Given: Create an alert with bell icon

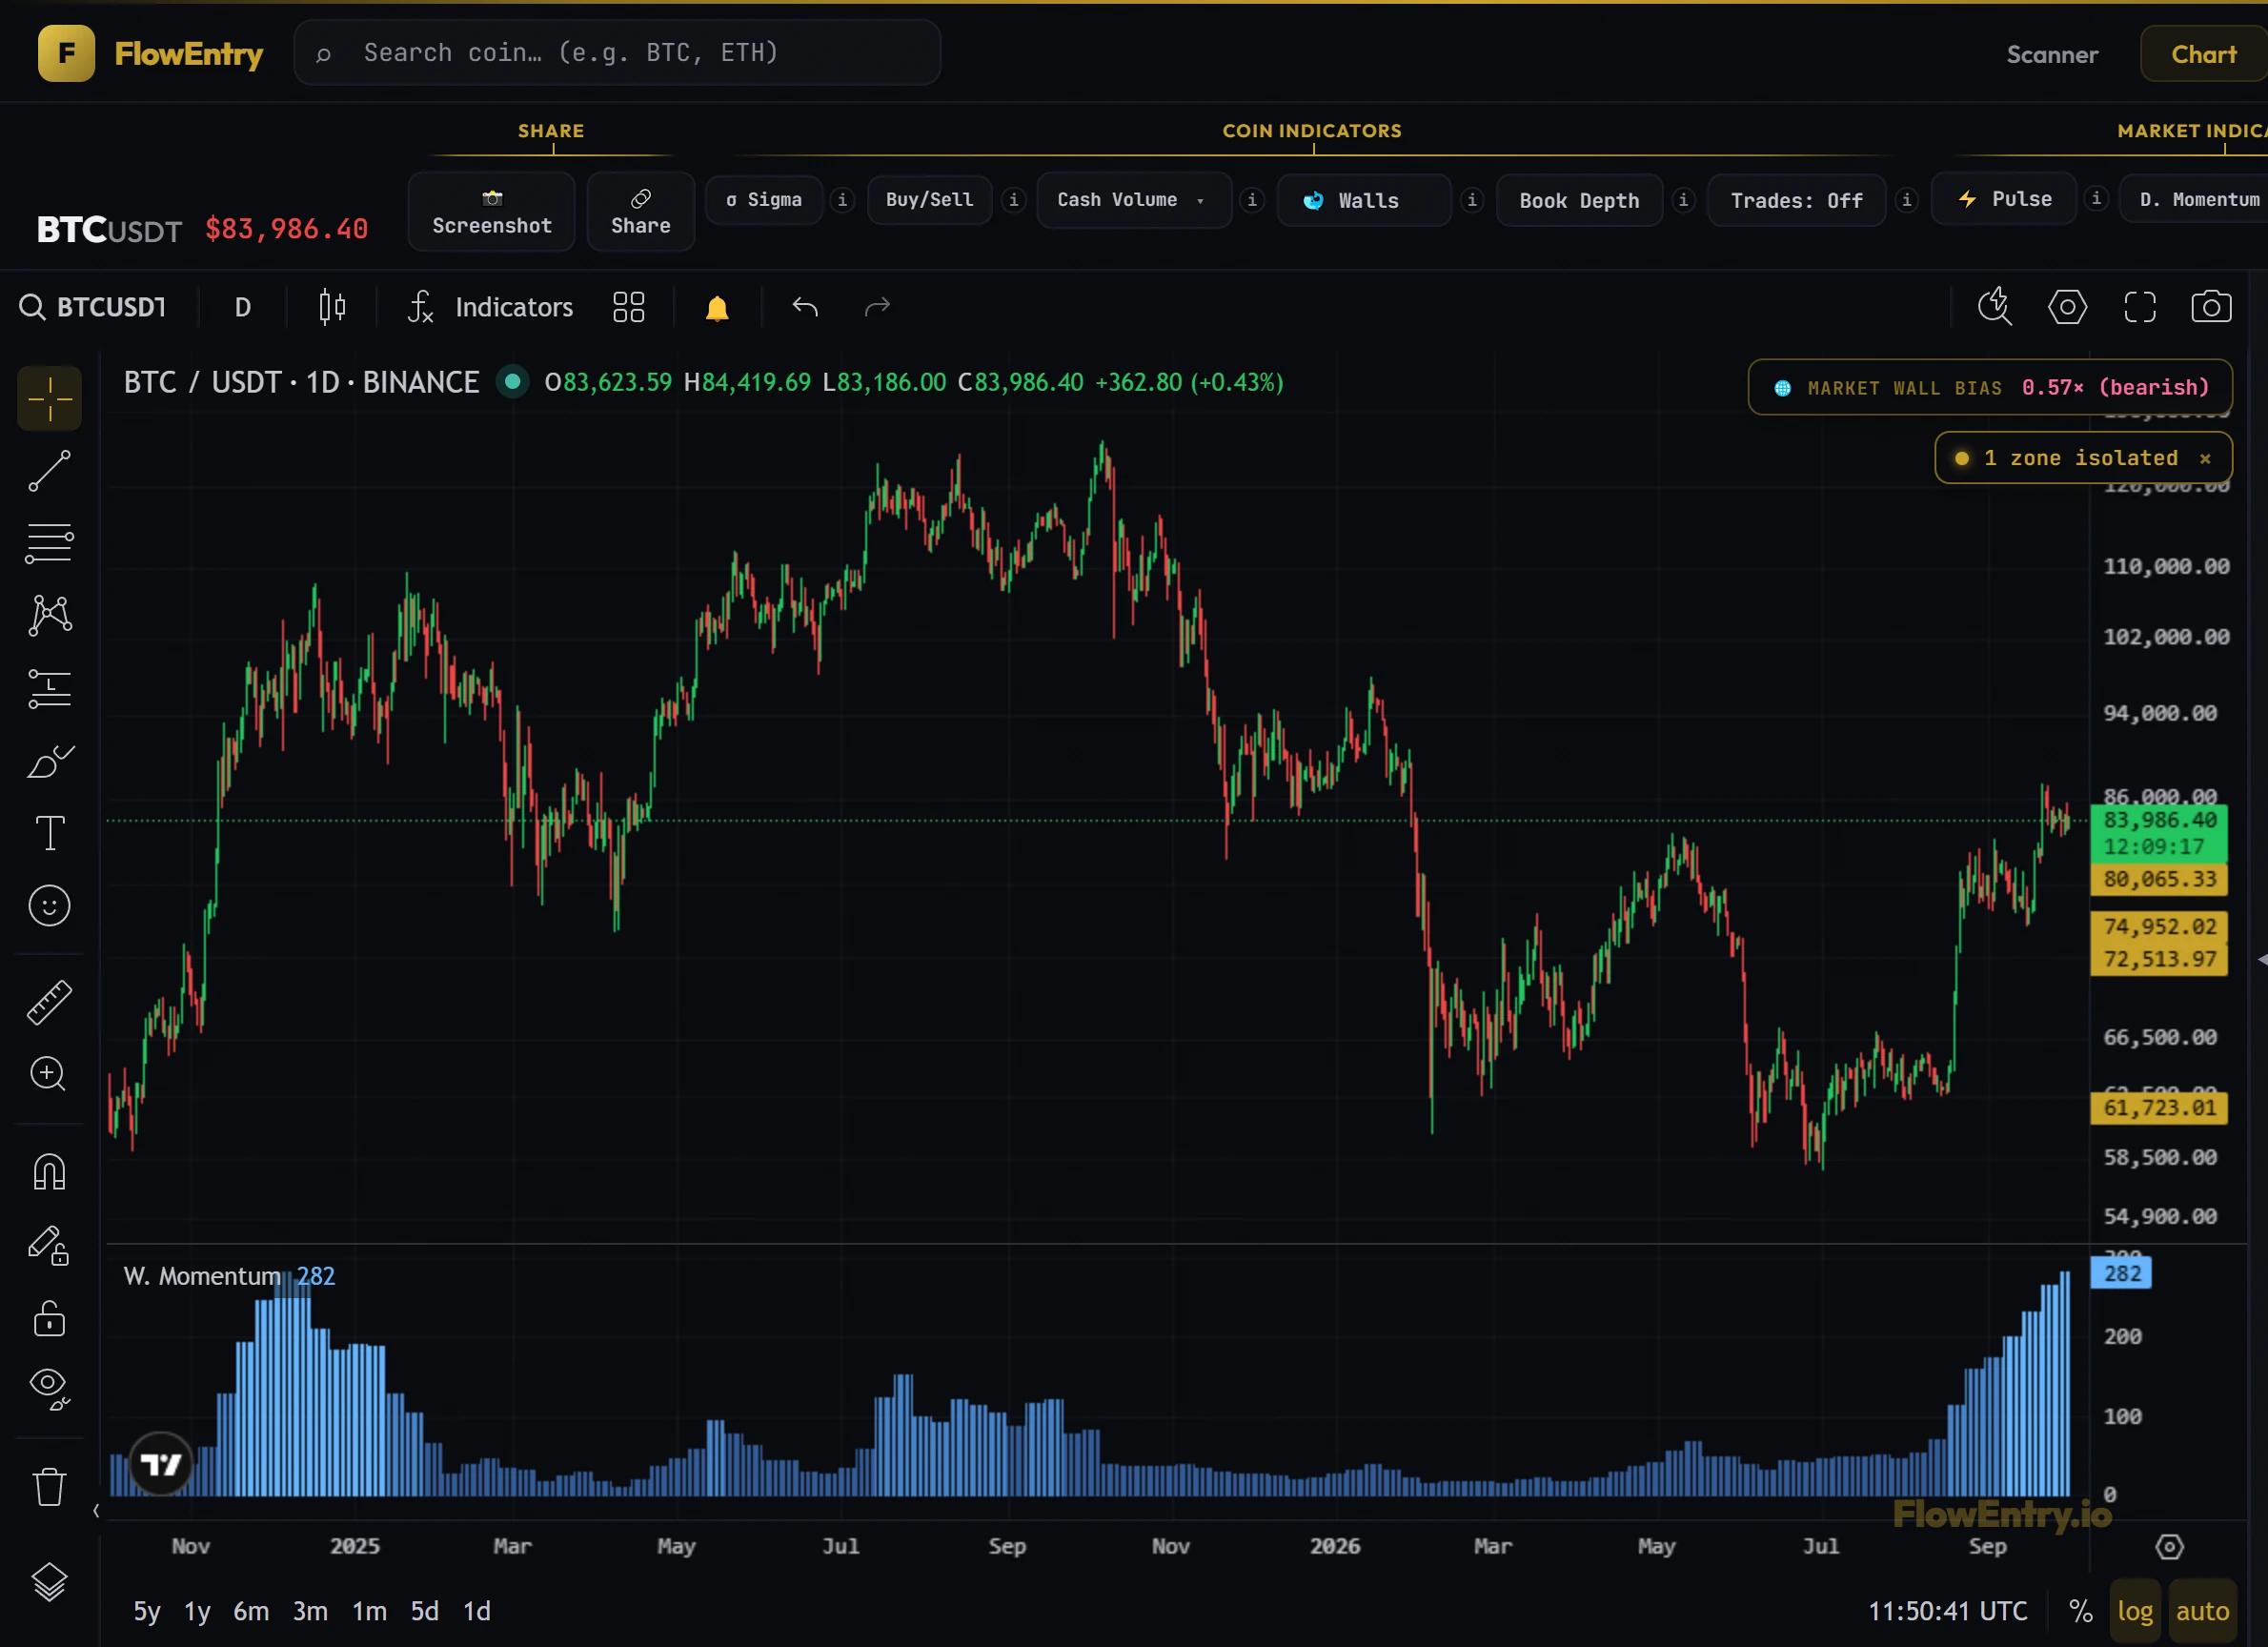Looking at the screenshot, I should coord(717,307).
